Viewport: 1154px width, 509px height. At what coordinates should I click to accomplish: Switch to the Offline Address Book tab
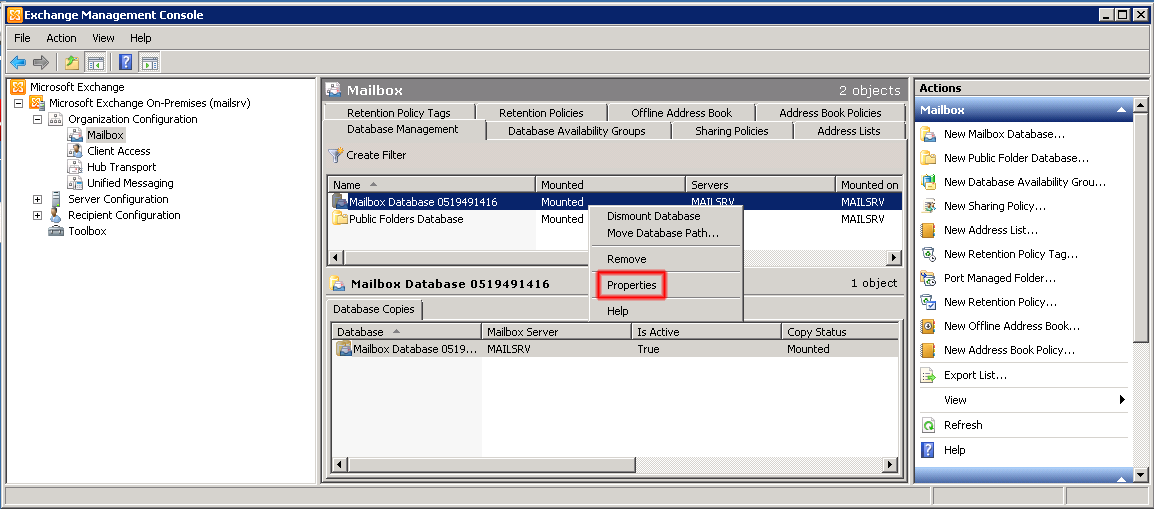(x=682, y=113)
